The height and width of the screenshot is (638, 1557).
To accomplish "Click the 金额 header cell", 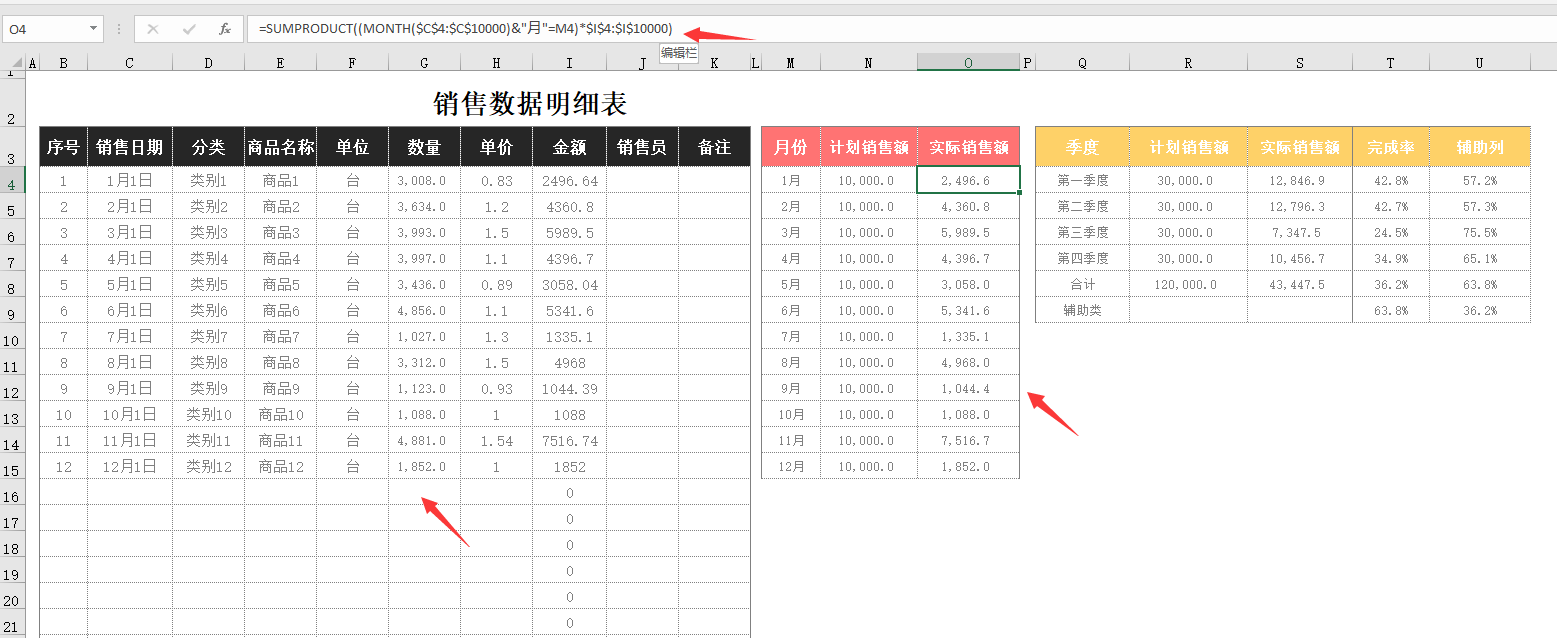I will (x=569, y=147).
